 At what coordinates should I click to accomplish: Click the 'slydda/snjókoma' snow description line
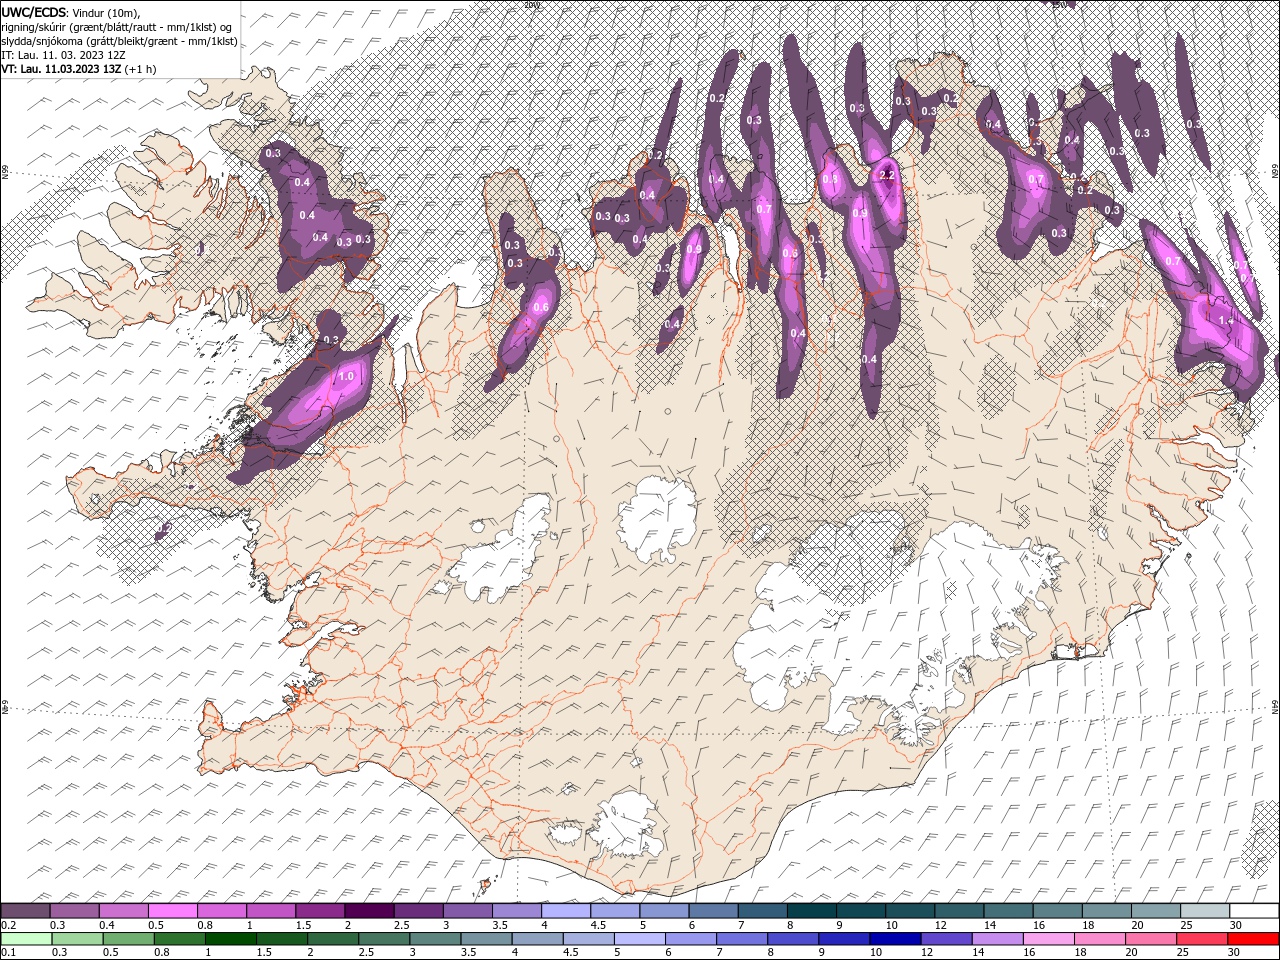[x=119, y=41]
